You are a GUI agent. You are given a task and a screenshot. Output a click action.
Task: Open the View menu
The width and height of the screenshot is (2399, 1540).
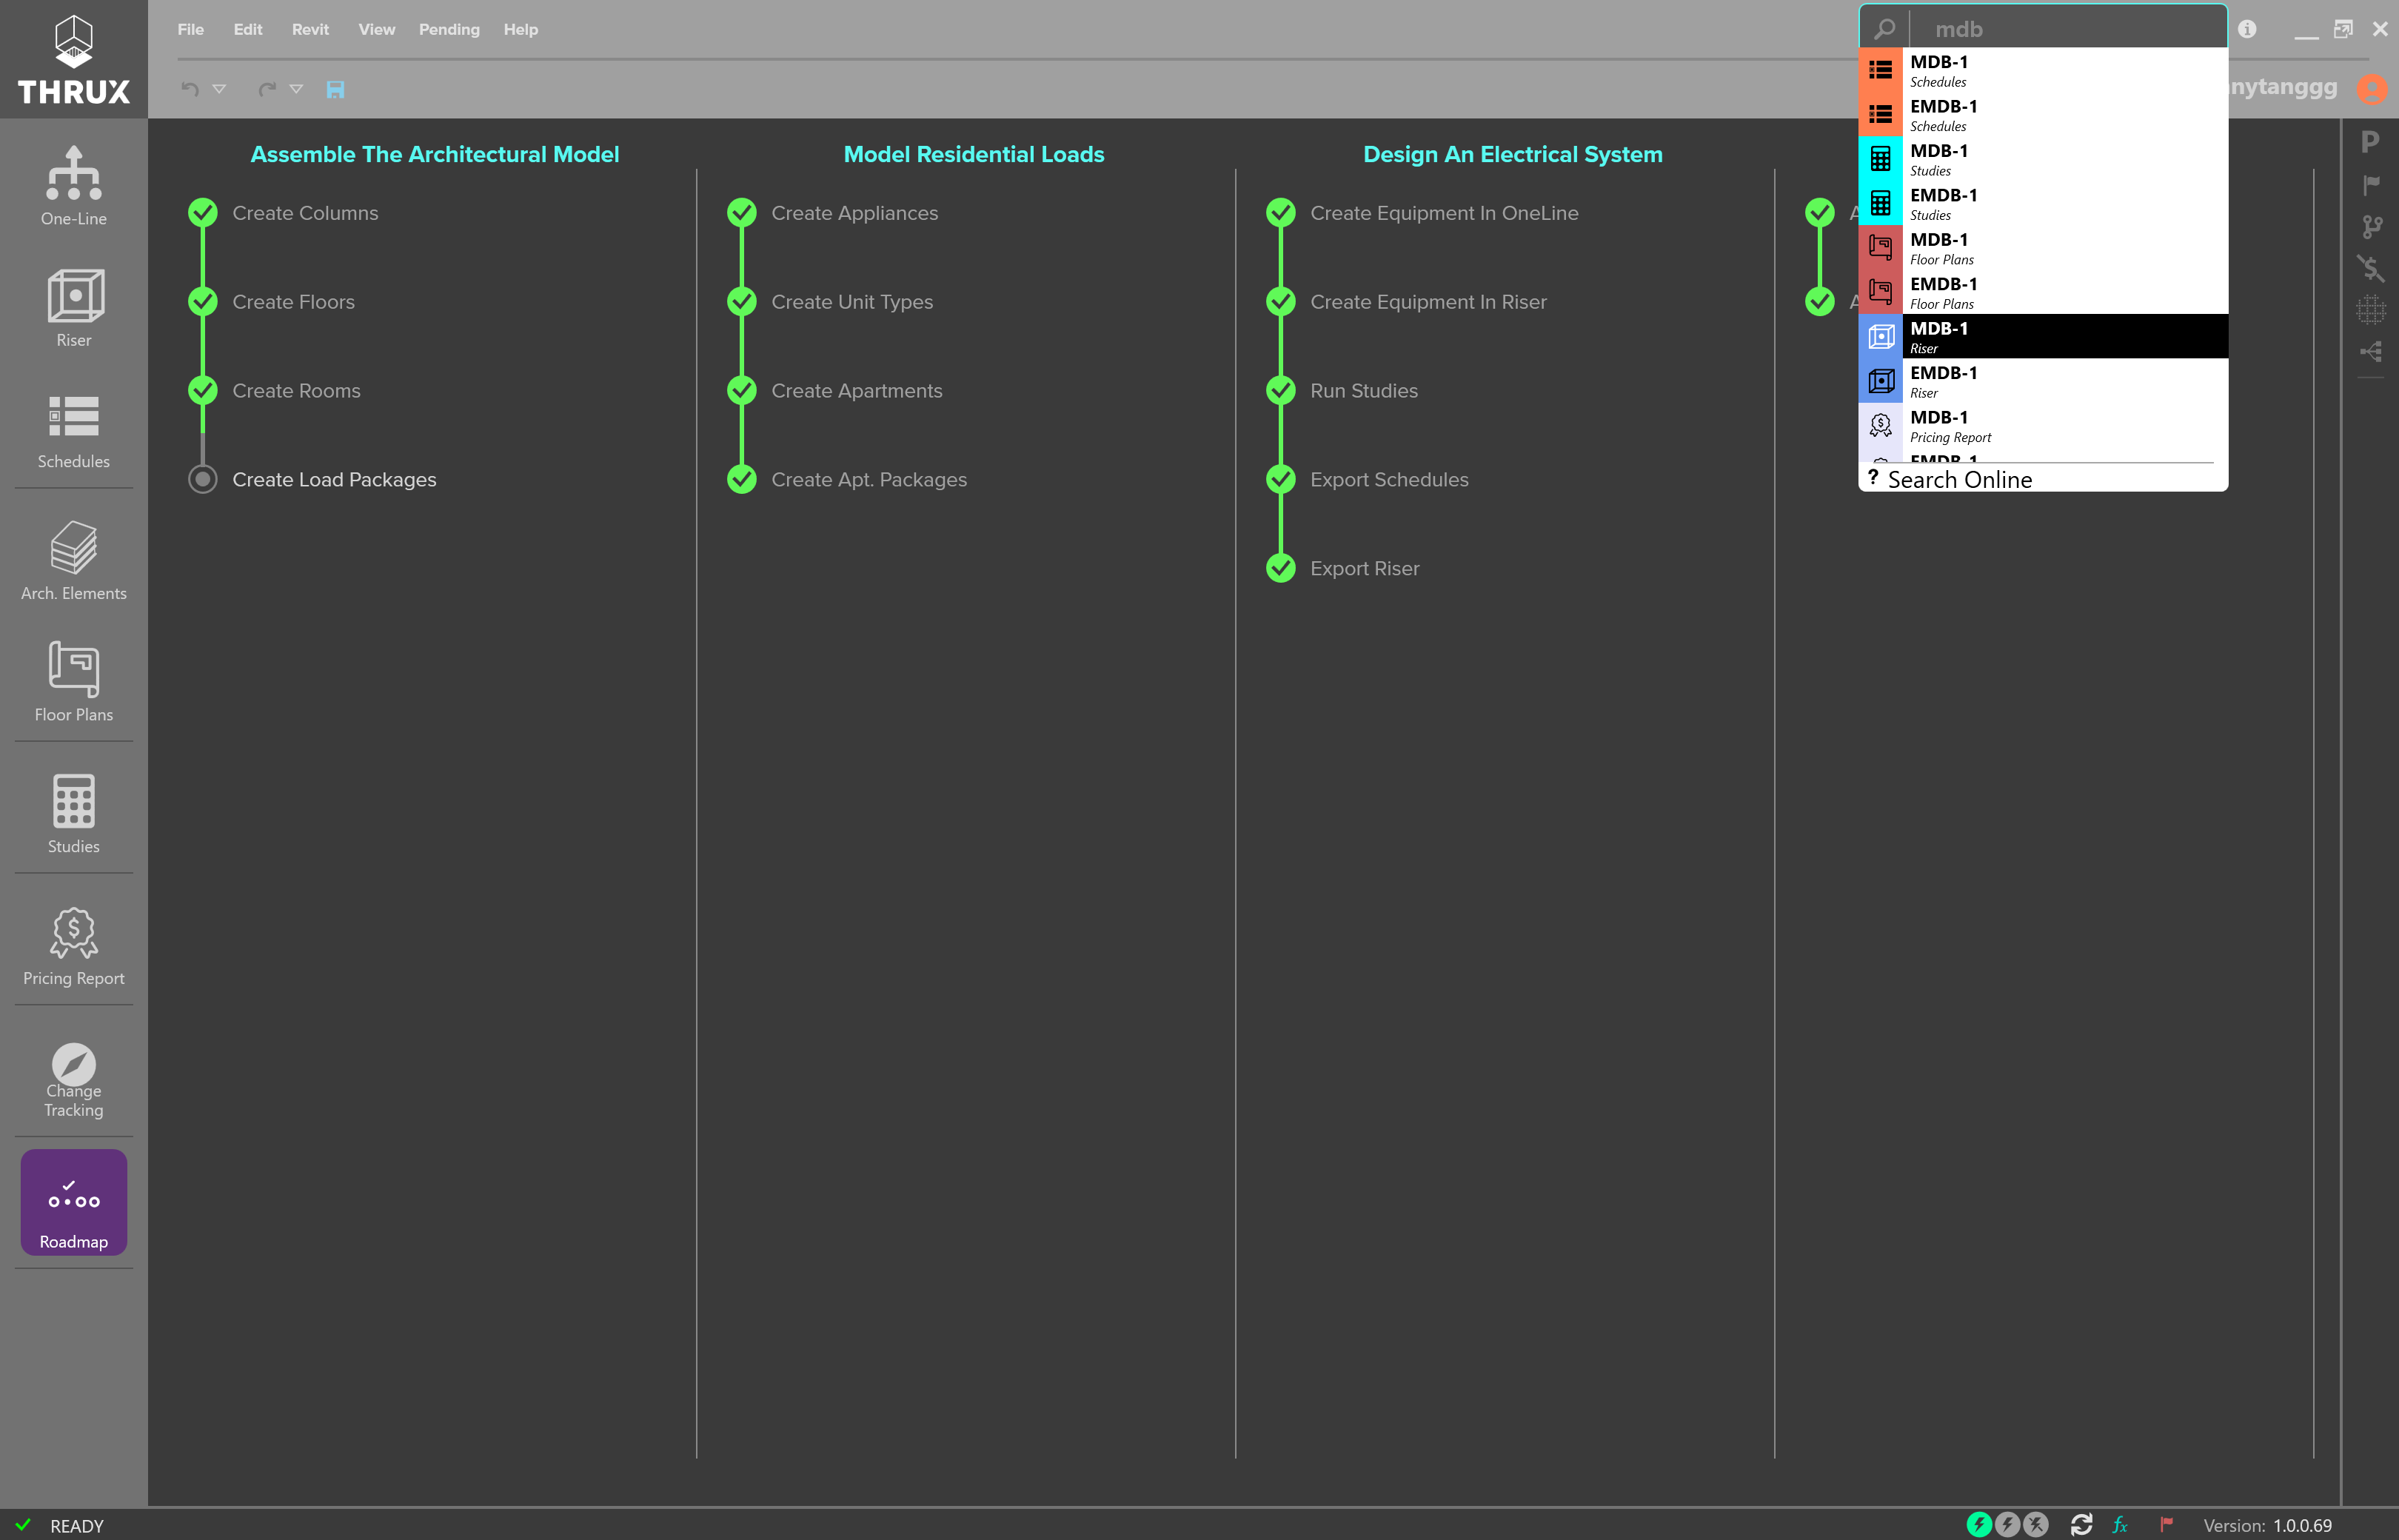377,29
